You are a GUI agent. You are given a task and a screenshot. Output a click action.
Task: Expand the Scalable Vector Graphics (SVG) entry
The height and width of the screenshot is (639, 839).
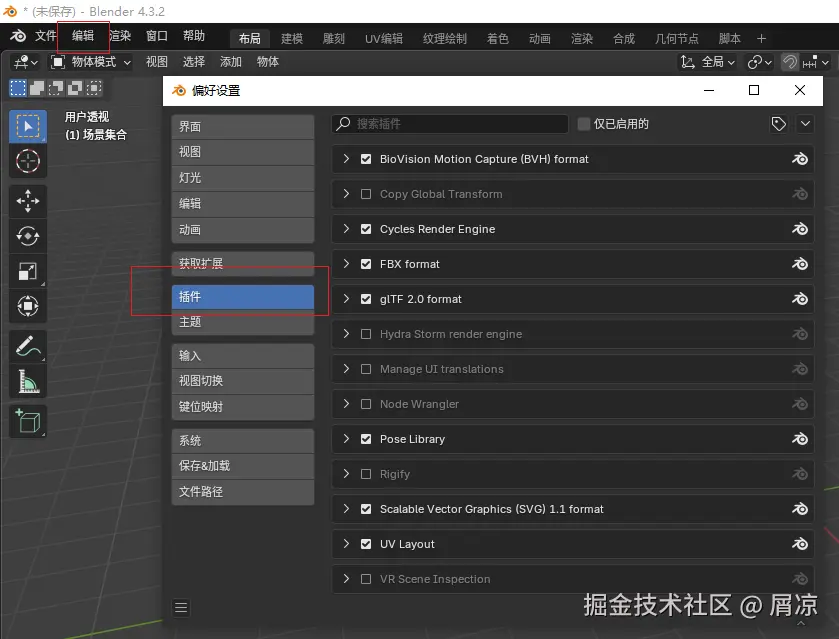(346, 509)
